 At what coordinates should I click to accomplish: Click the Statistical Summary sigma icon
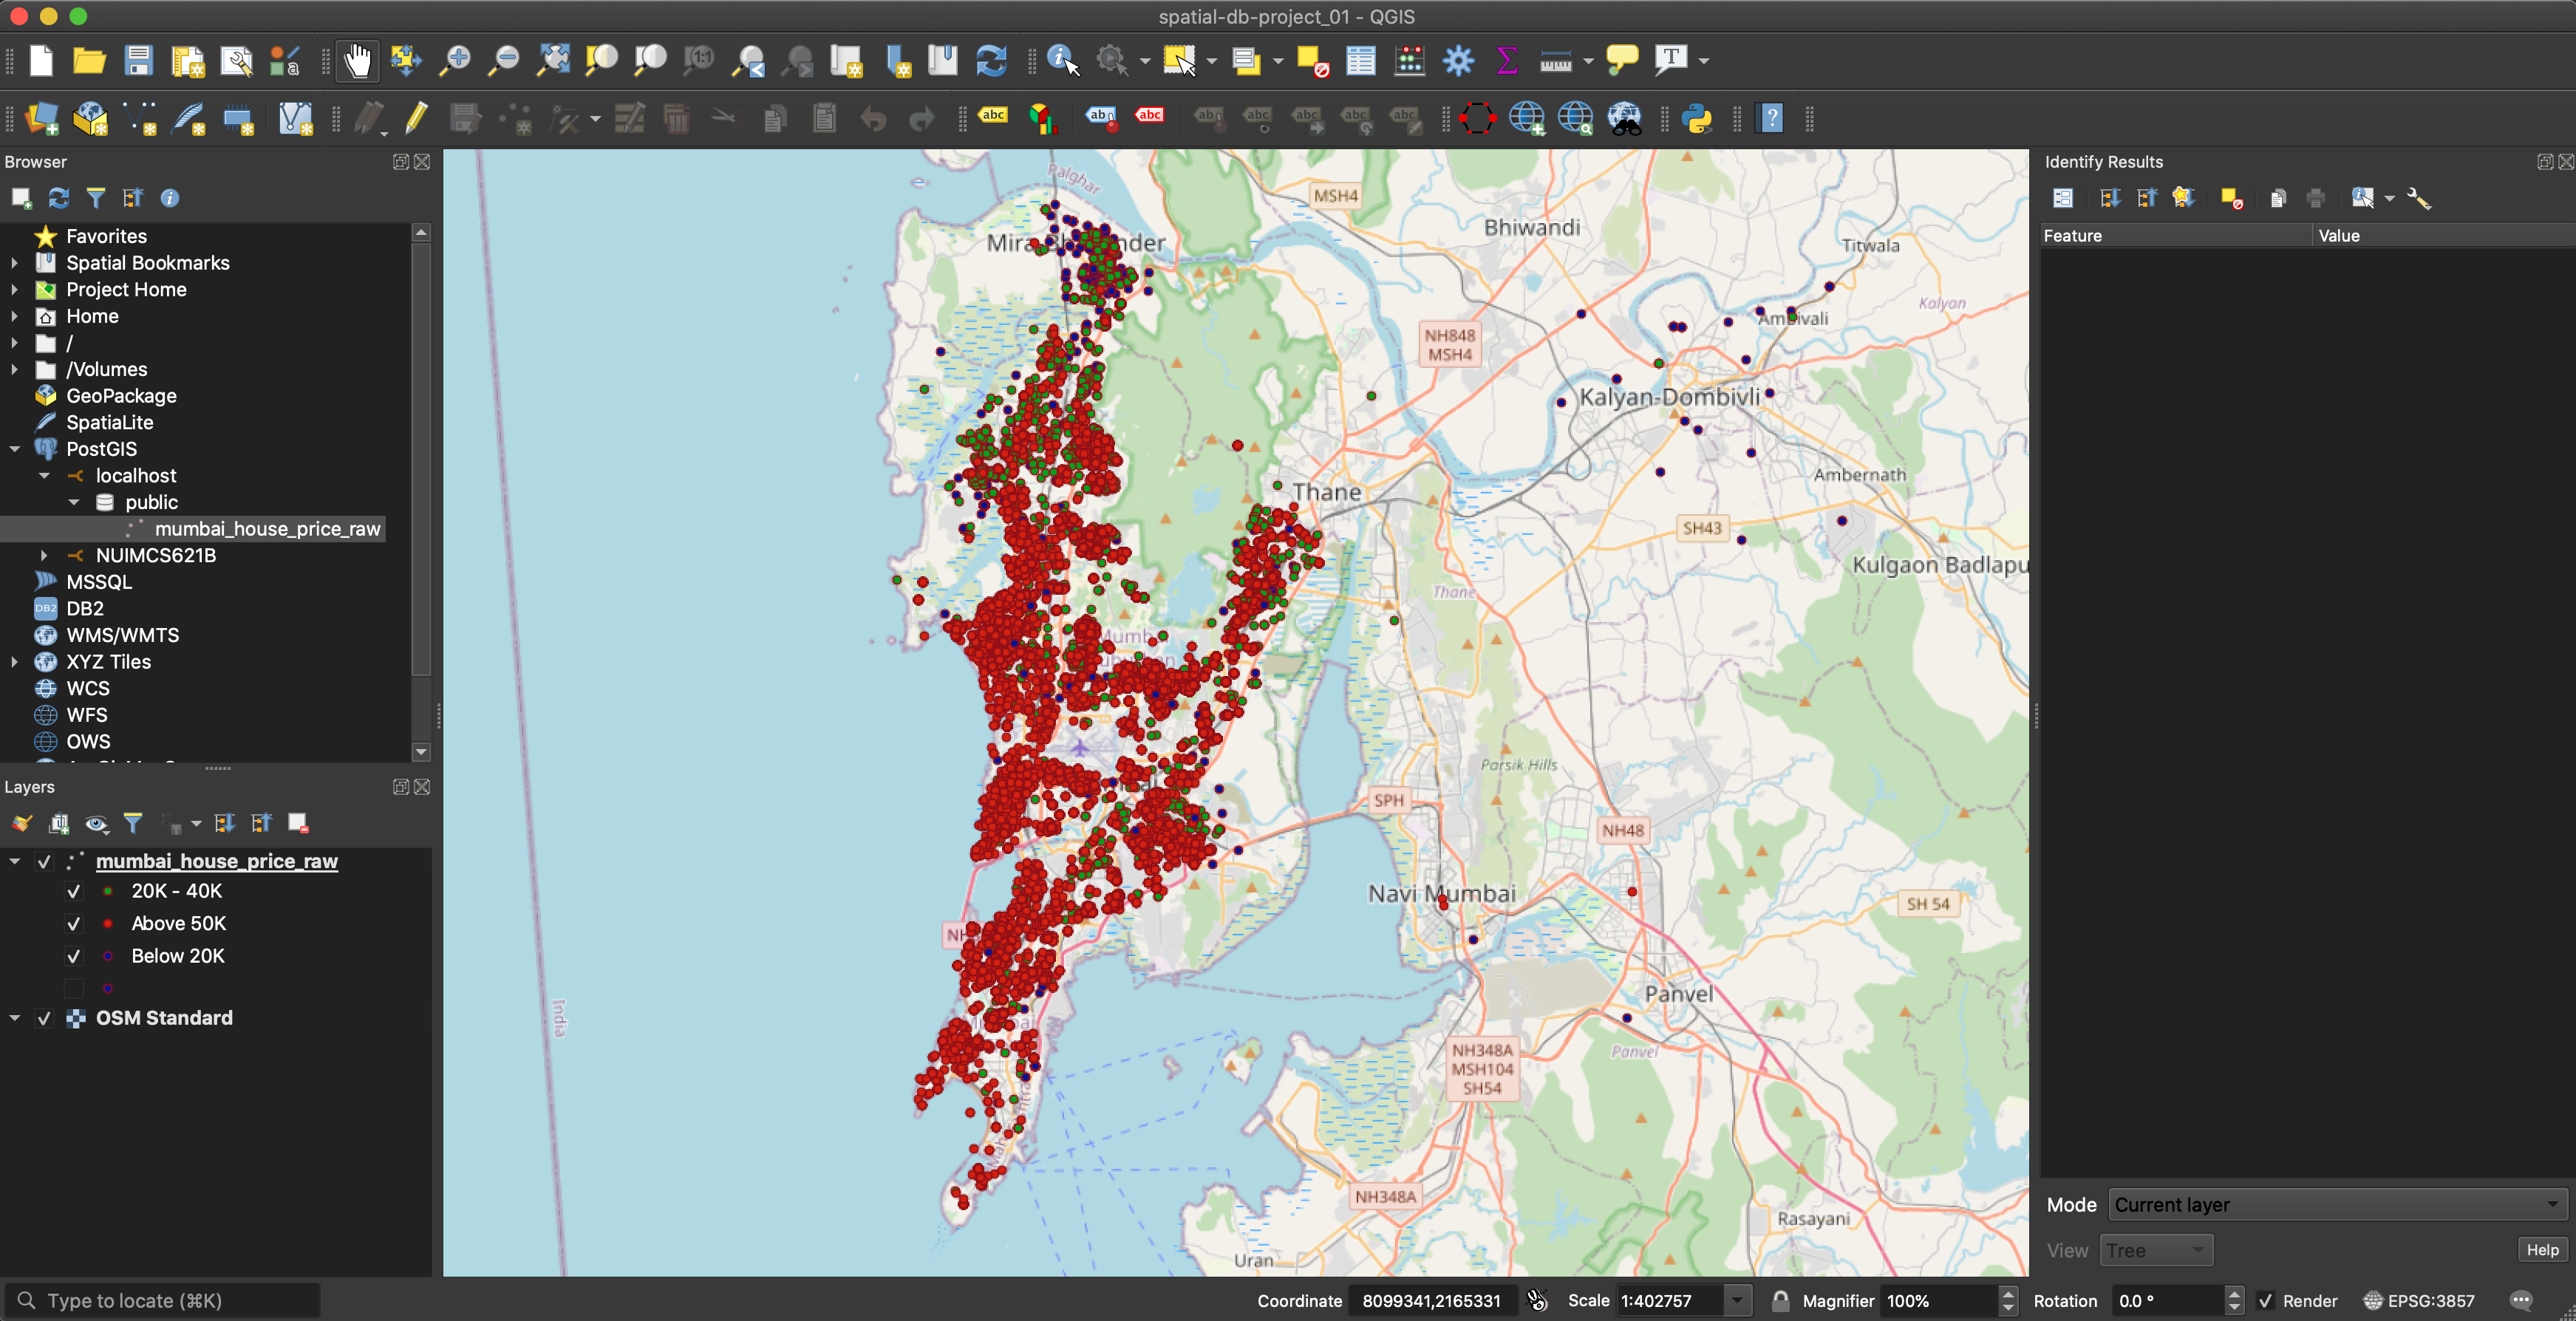point(1507,61)
